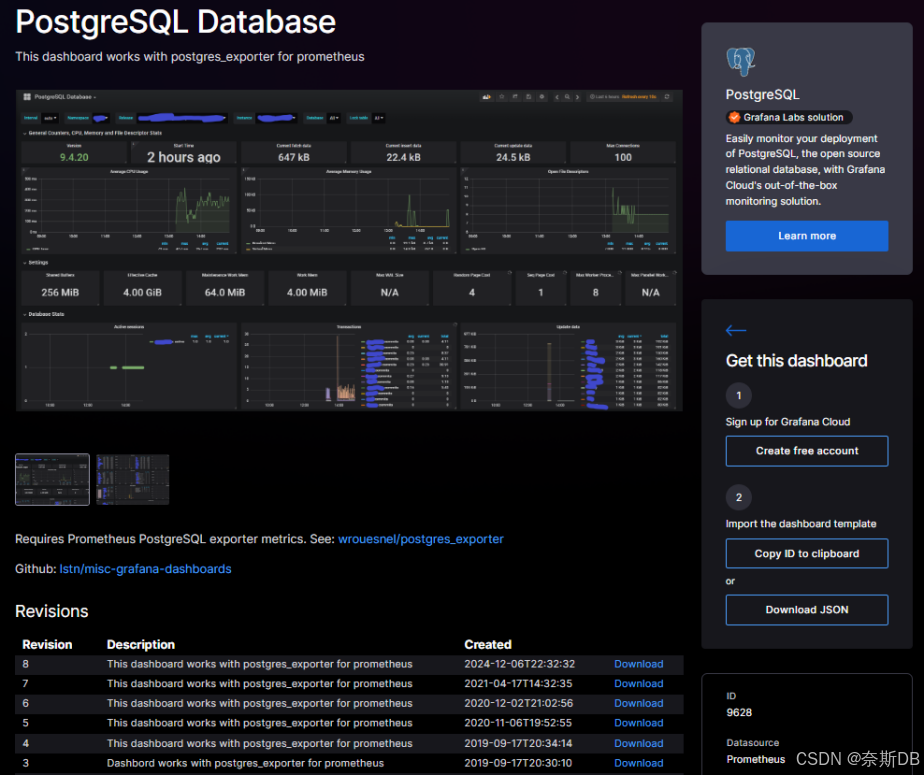Viewport: 924px width, 775px height.
Task: Click the Created column header
Action: tap(488, 644)
